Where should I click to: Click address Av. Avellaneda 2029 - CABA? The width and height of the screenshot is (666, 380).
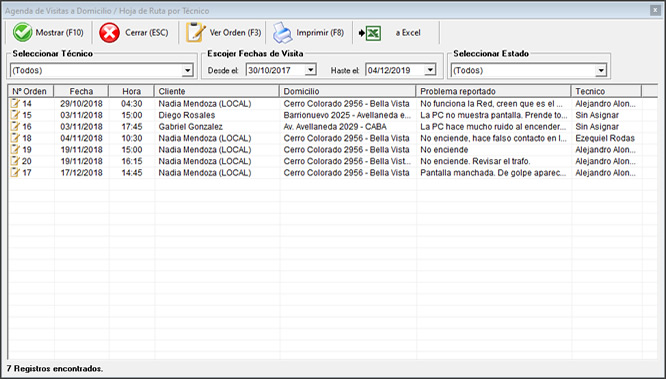pos(335,127)
